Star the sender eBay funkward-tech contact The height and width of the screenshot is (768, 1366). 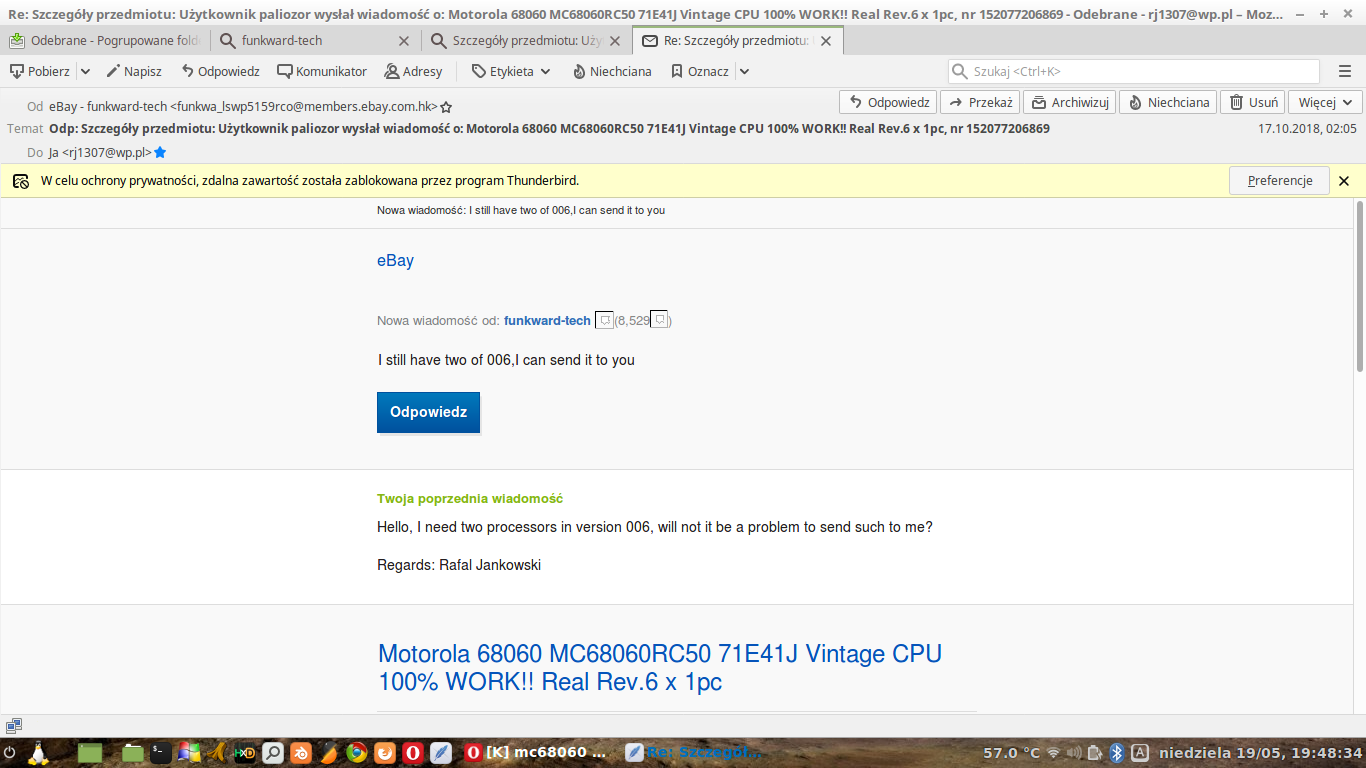point(446,107)
